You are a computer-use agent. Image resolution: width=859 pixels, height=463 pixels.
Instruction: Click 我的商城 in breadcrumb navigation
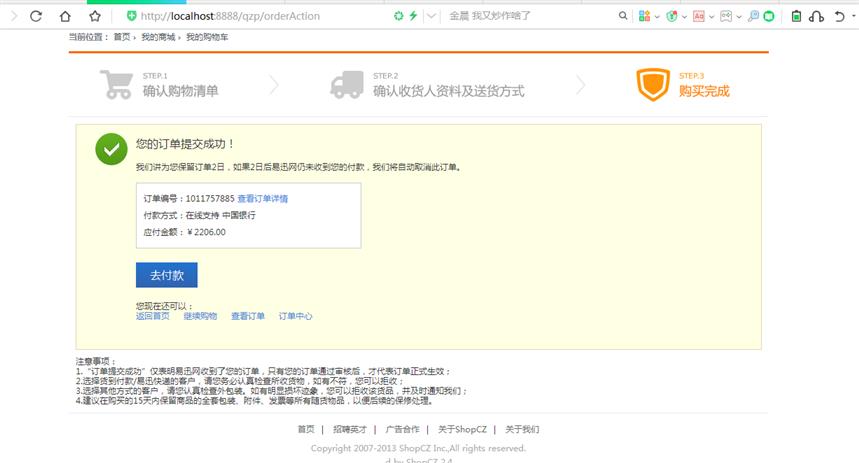coord(157,36)
